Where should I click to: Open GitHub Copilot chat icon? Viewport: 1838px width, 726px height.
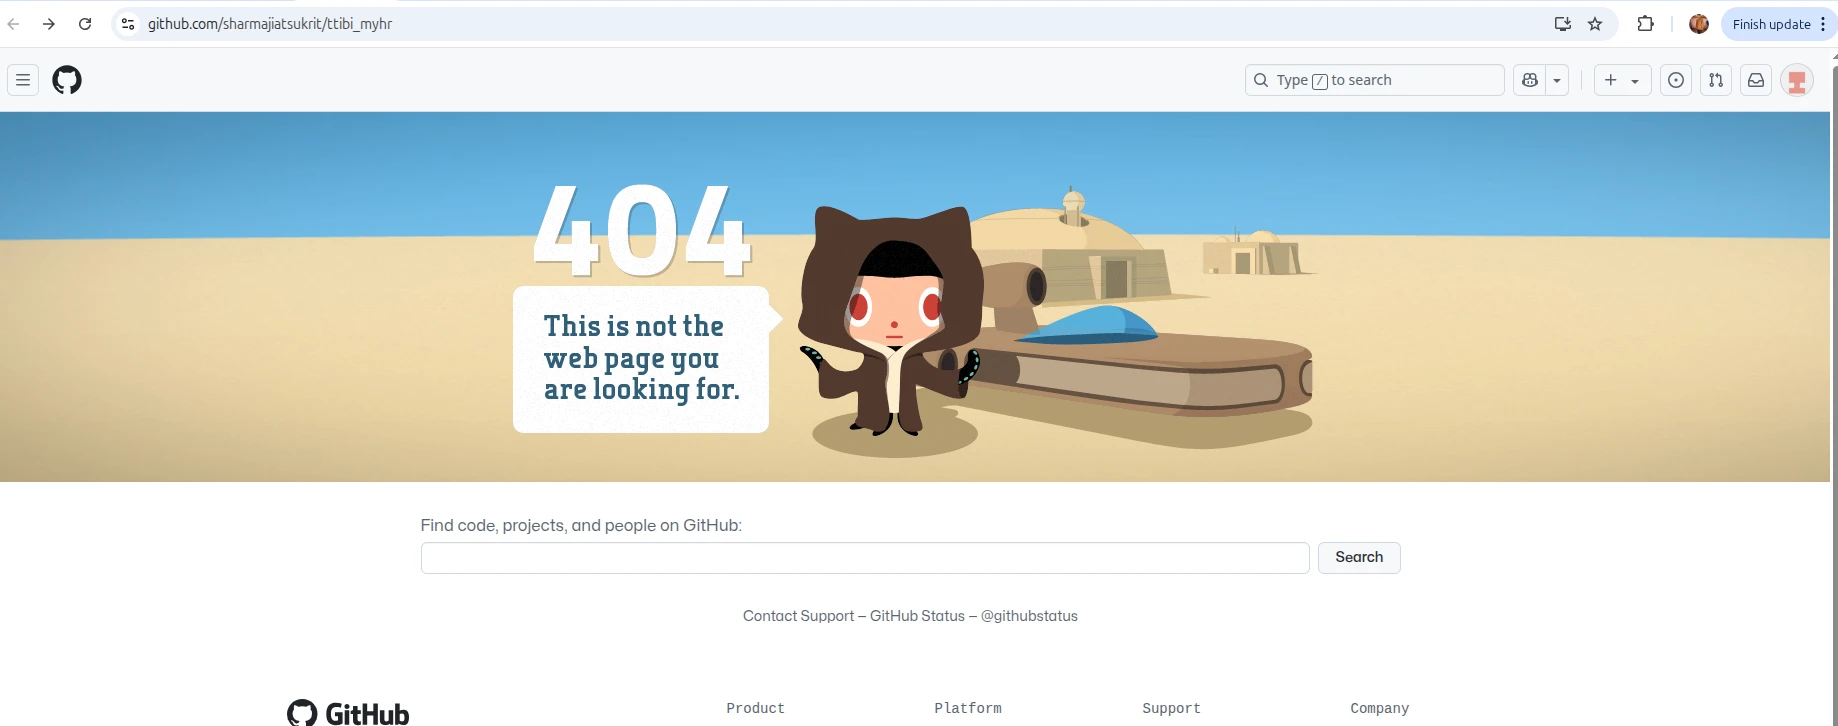click(x=1529, y=80)
